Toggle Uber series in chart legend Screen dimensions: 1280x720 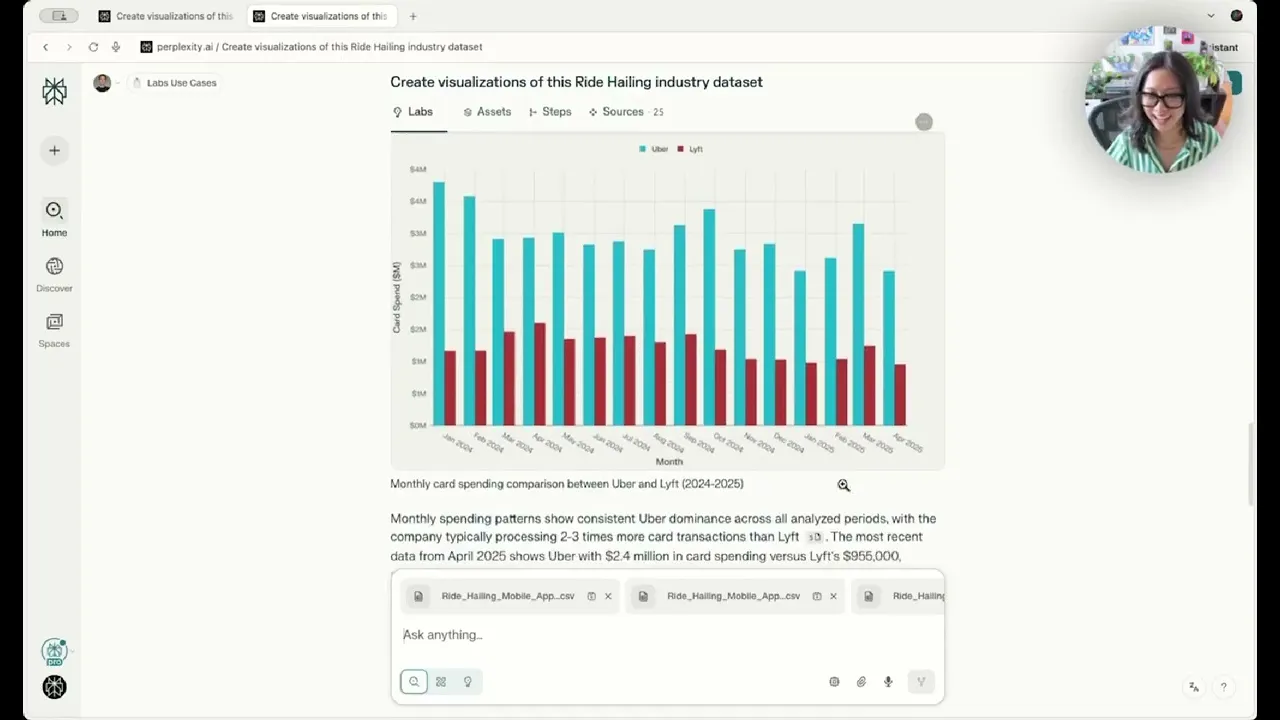[654, 149]
